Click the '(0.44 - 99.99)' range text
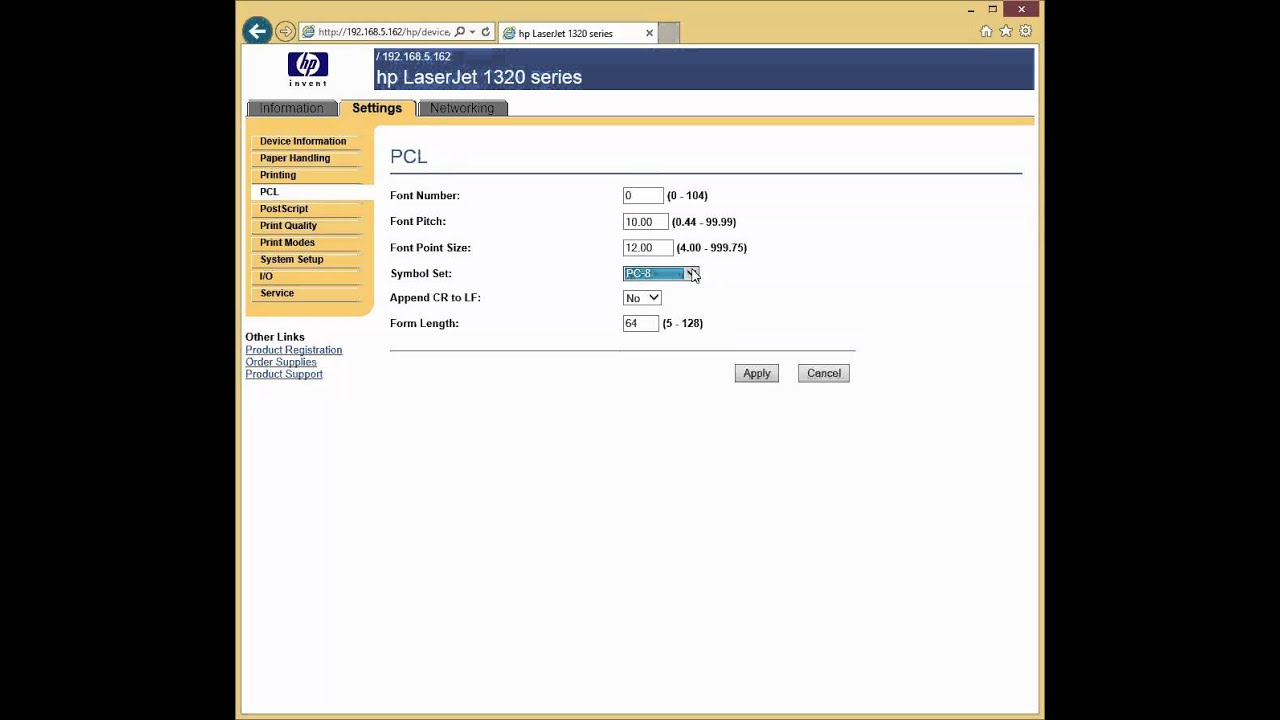 coord(704,222)
